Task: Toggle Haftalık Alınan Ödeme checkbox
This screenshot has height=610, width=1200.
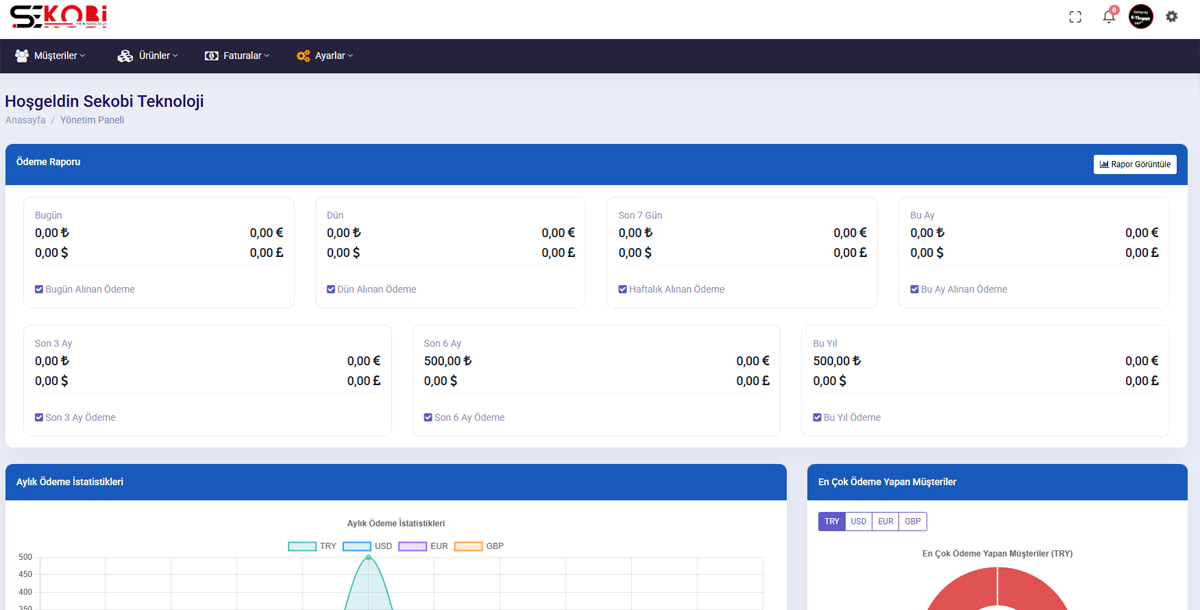Action: tap(623, 289)
